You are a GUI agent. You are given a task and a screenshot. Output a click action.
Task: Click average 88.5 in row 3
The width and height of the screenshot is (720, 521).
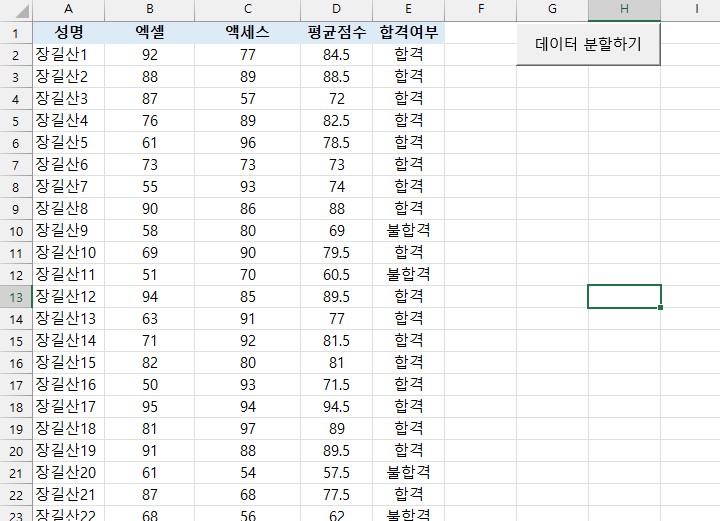(337, 77)
